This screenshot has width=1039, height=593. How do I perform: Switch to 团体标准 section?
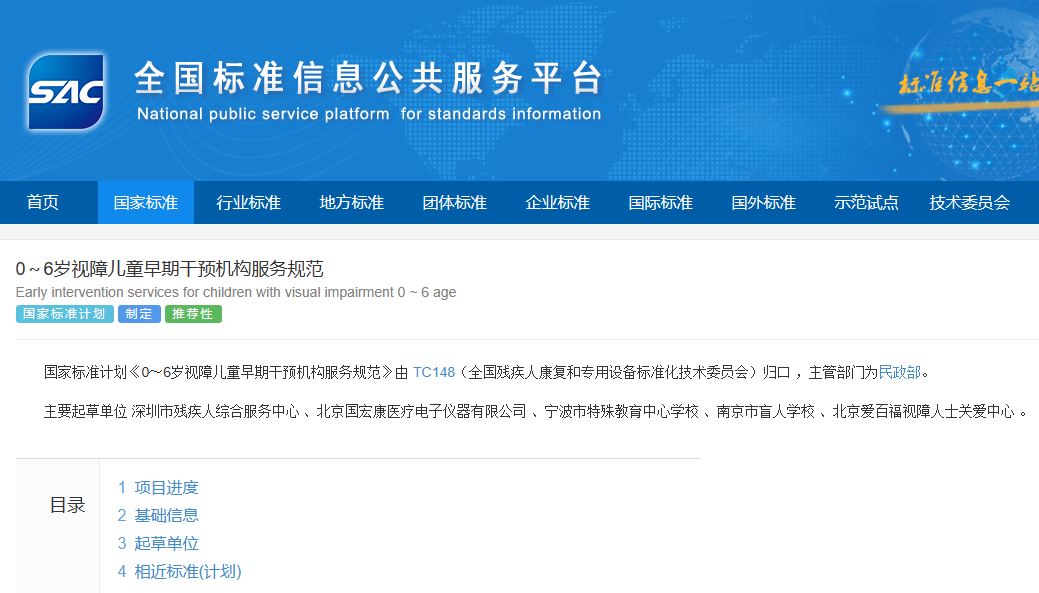(x=455, y=202)
